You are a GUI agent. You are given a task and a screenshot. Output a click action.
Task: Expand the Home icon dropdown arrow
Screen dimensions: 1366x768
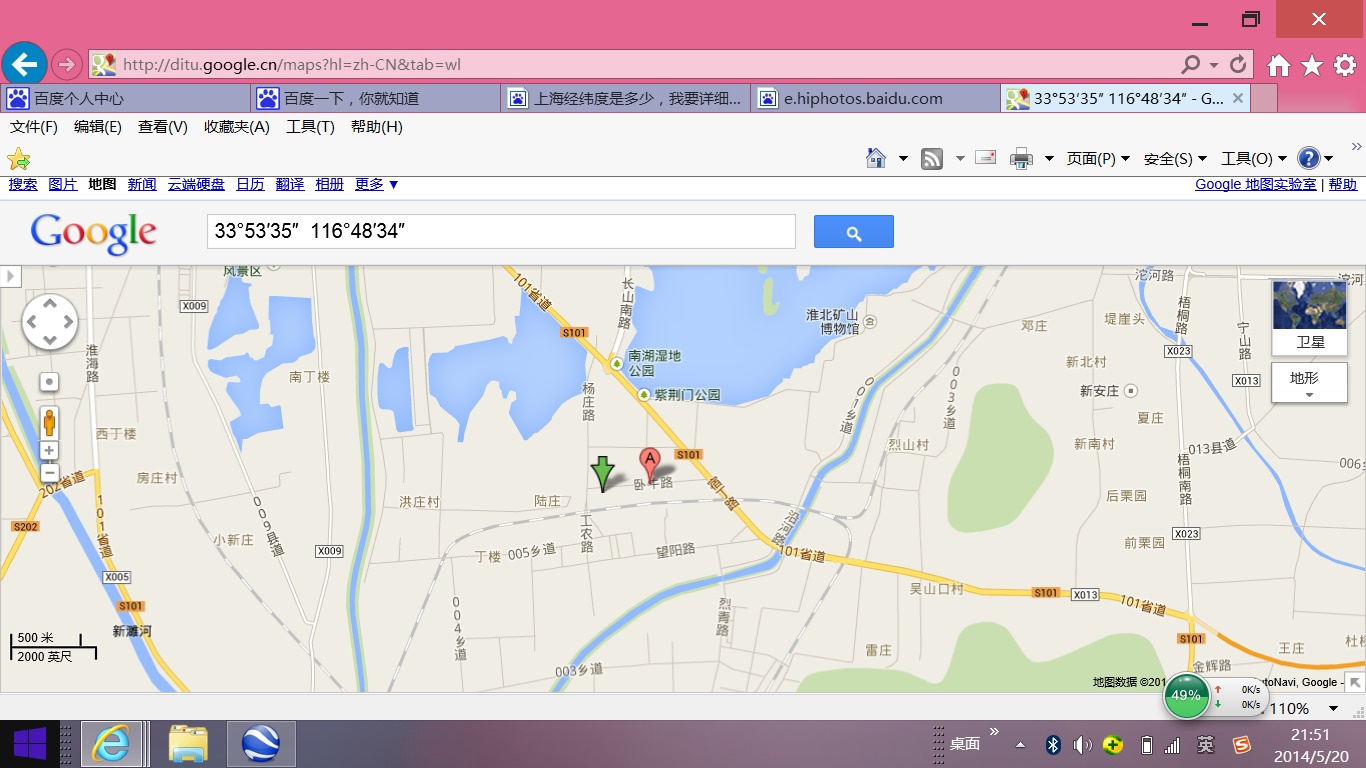902,158
